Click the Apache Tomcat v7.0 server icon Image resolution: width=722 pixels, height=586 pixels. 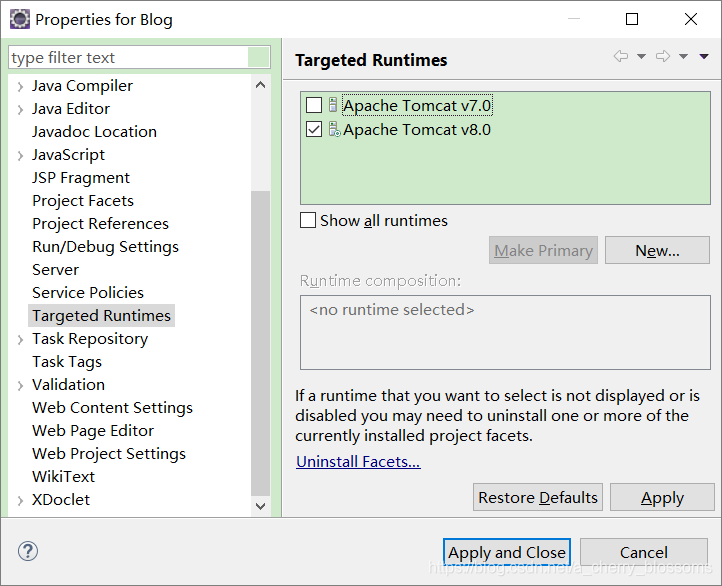pyautogui.click(x=333, y=105)
